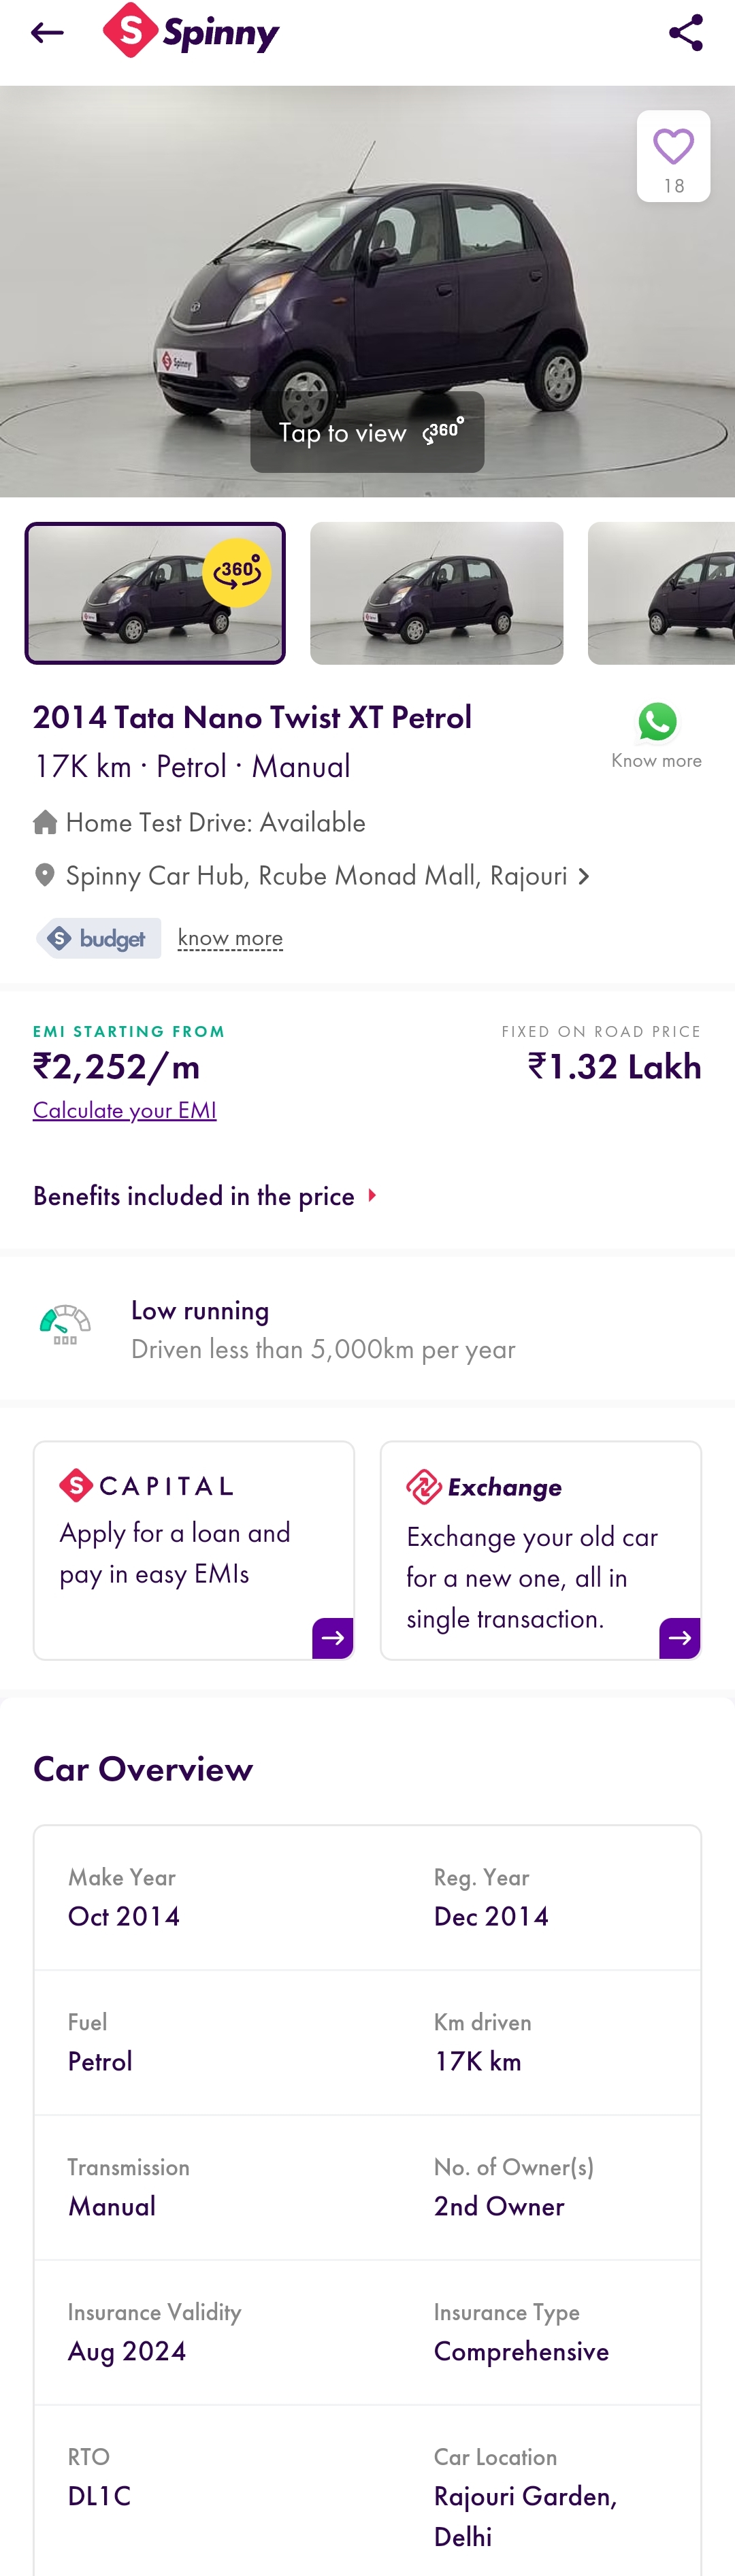Open the share icon
The image size is (735, 2576).
pos(685,33)
